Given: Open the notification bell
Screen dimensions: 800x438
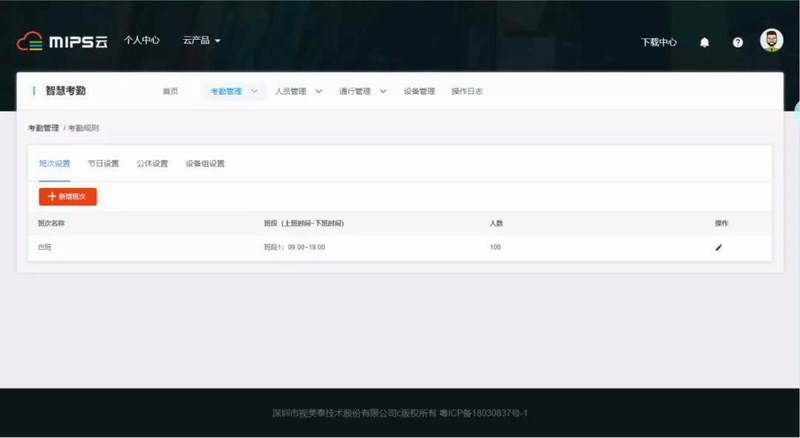Looking at the screenshot, I should pyautogui.click(x=704, y=42).
